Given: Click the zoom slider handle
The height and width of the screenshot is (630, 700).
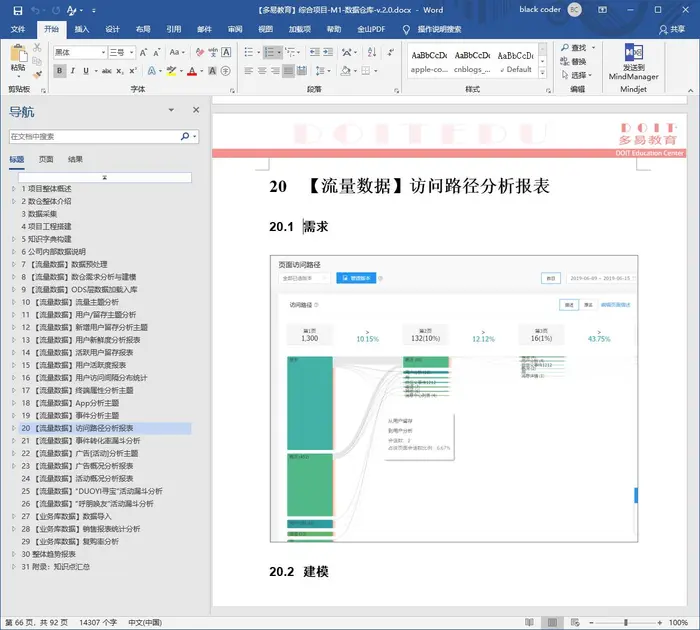Looking at the screenshot, I should pyautogui.click(x=625, y=622).
